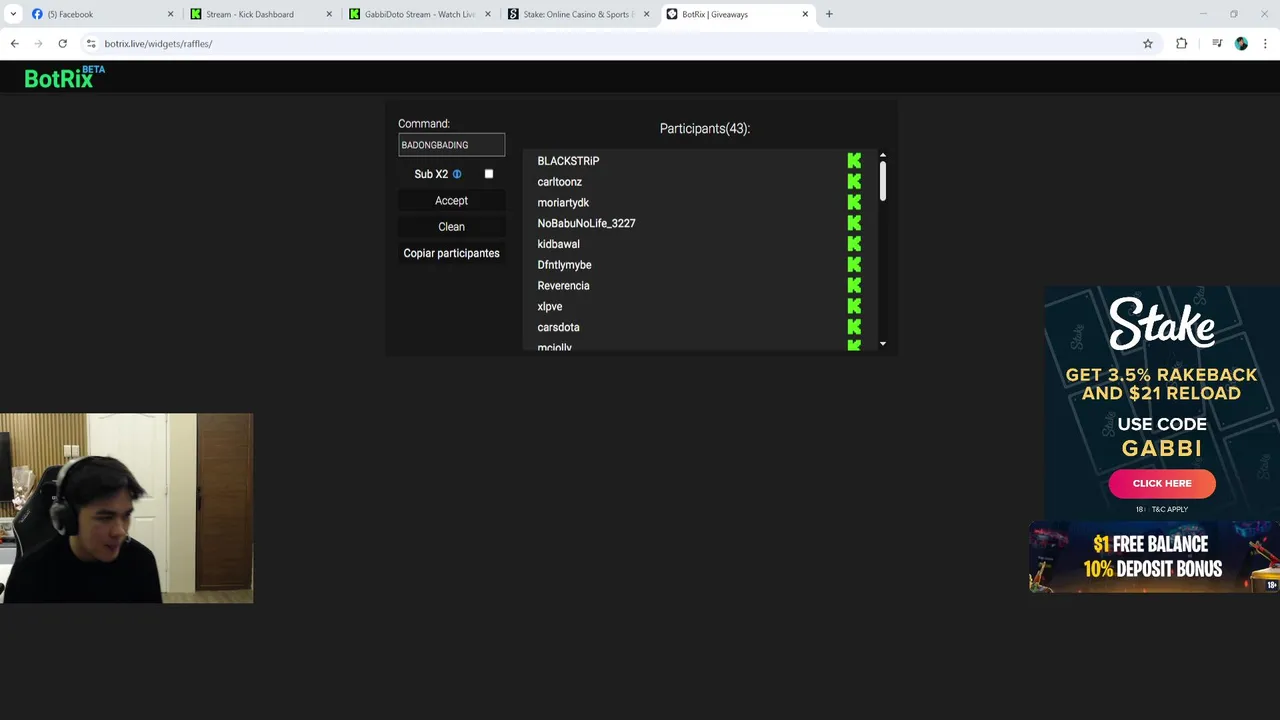Screen dimensions: 1280x720
Task: Close the Stake Online Casino tab
Action: coord(646,14)
